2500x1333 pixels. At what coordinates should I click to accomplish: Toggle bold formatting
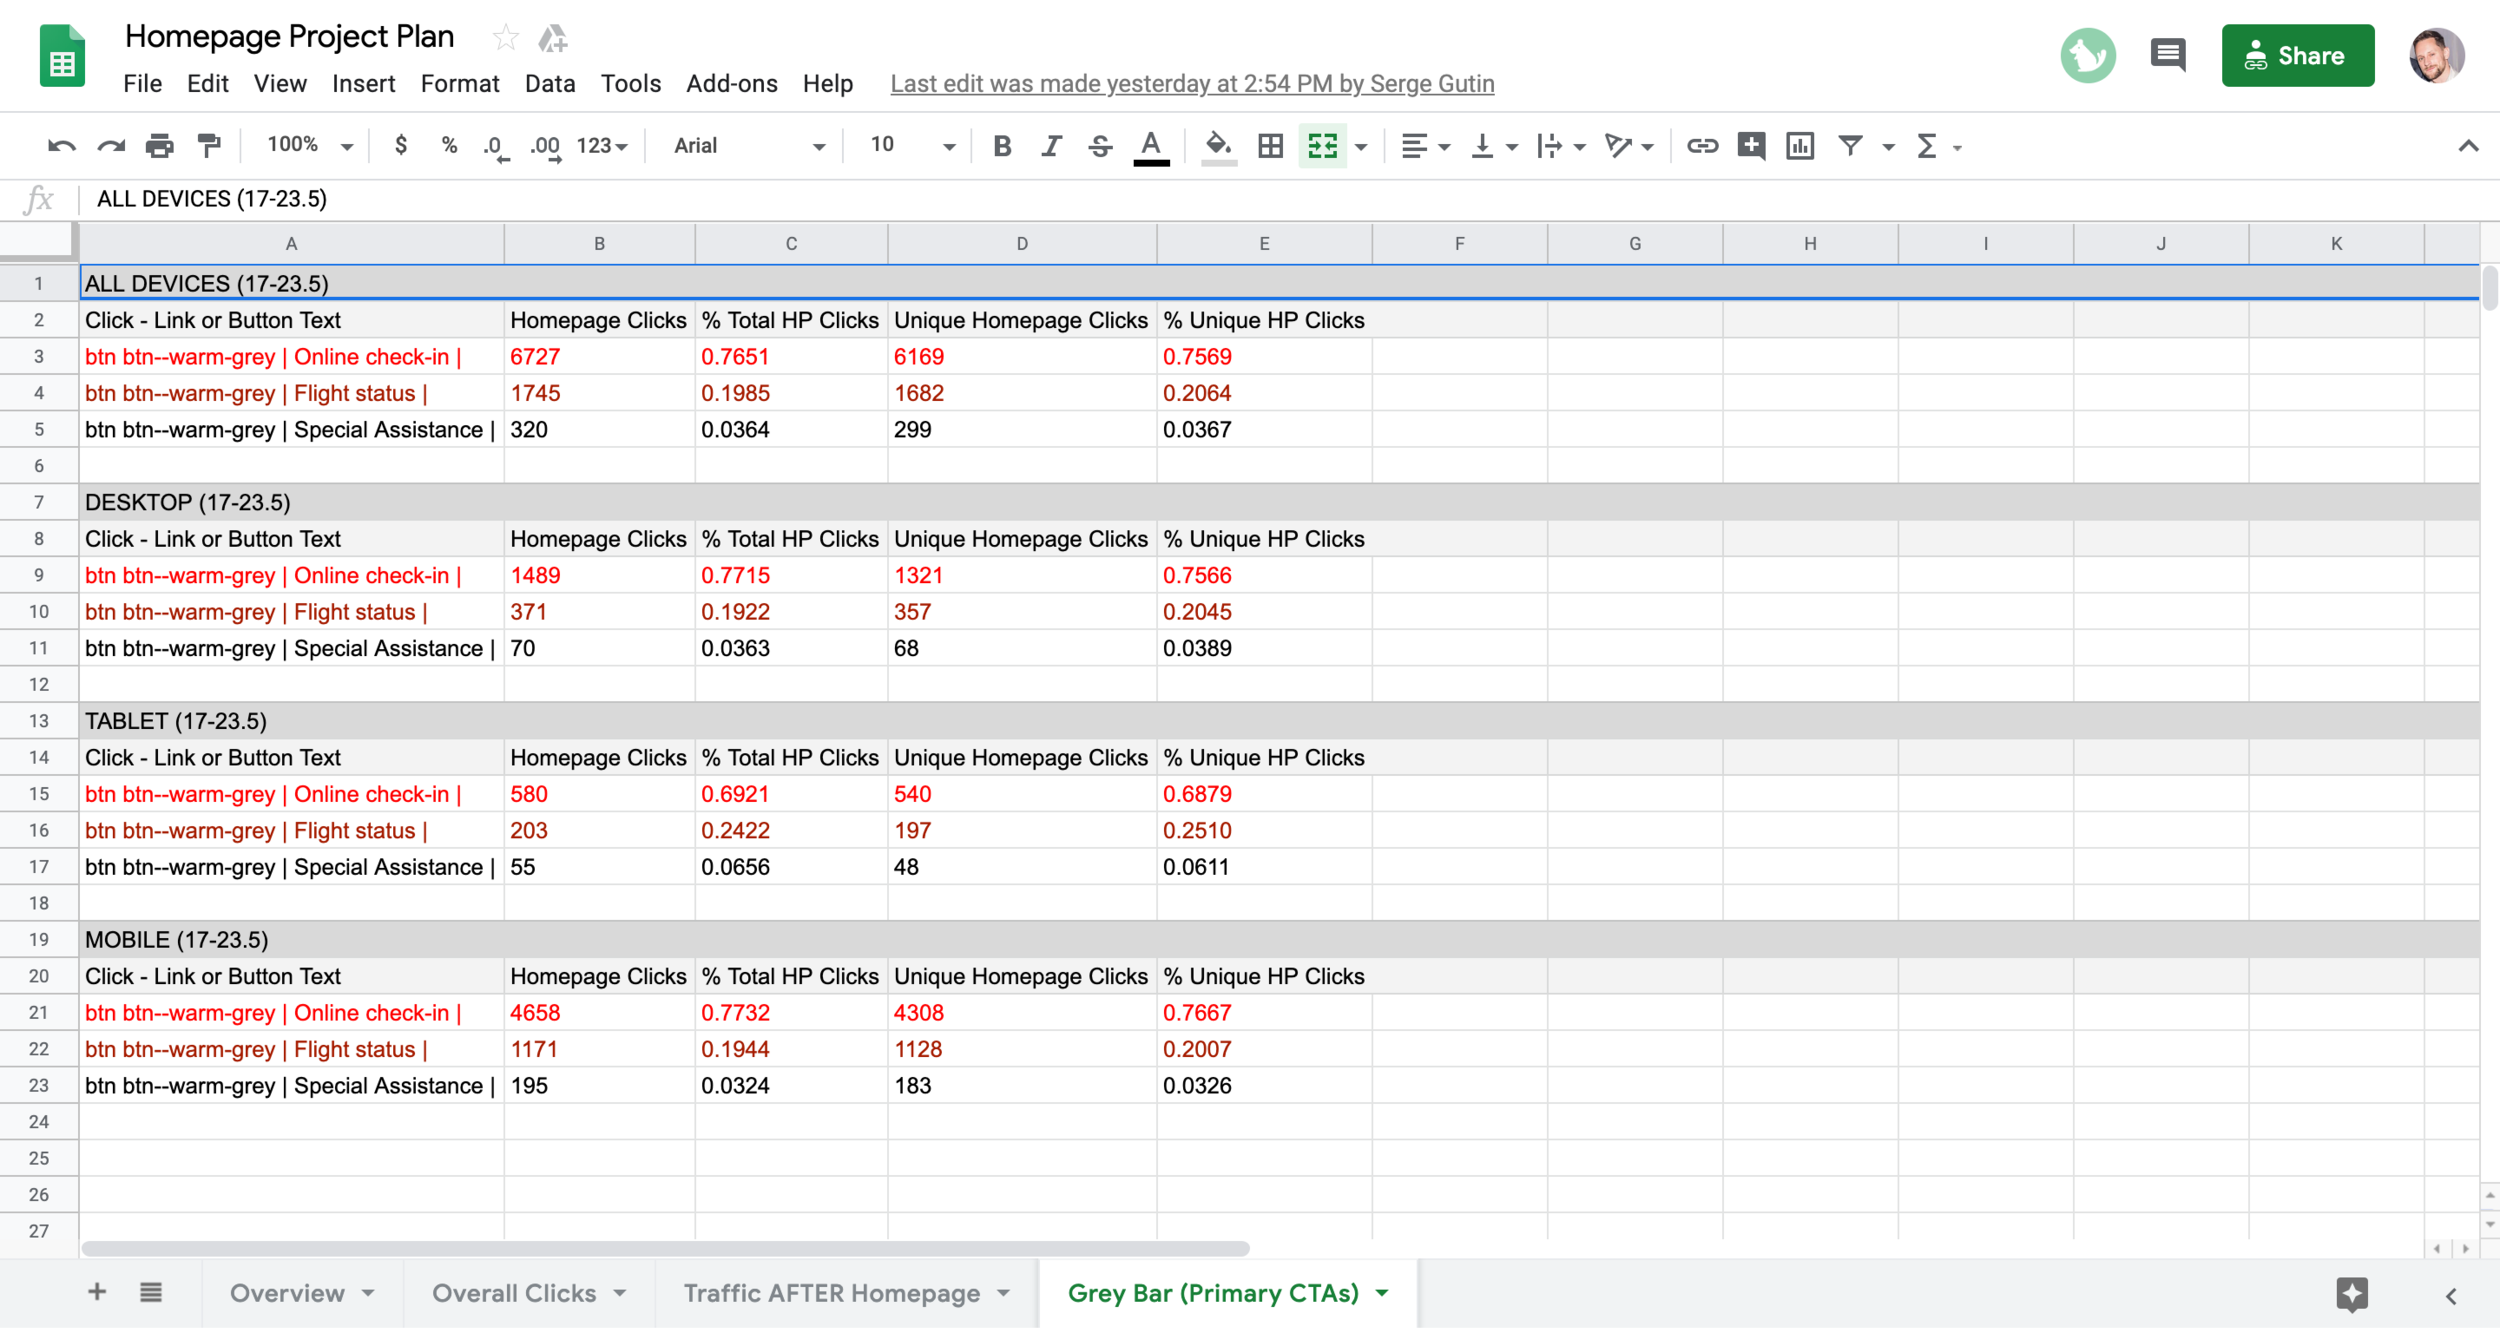click(x=1002, y=146)
